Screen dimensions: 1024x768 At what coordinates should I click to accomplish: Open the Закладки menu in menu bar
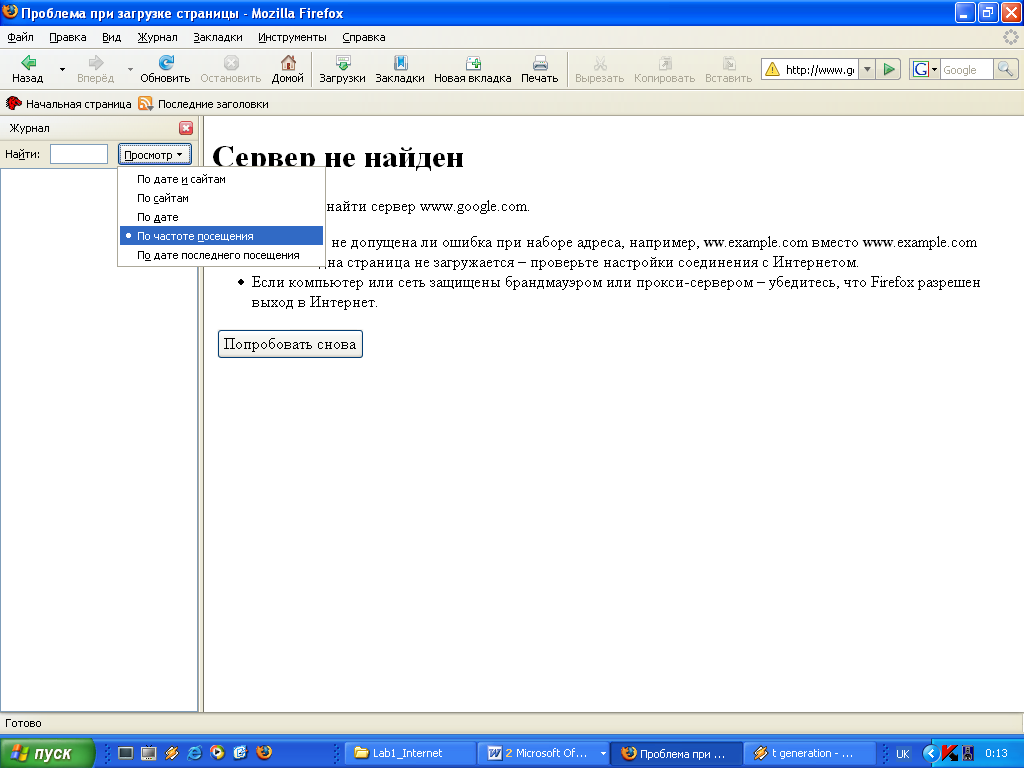pos(218,37)
